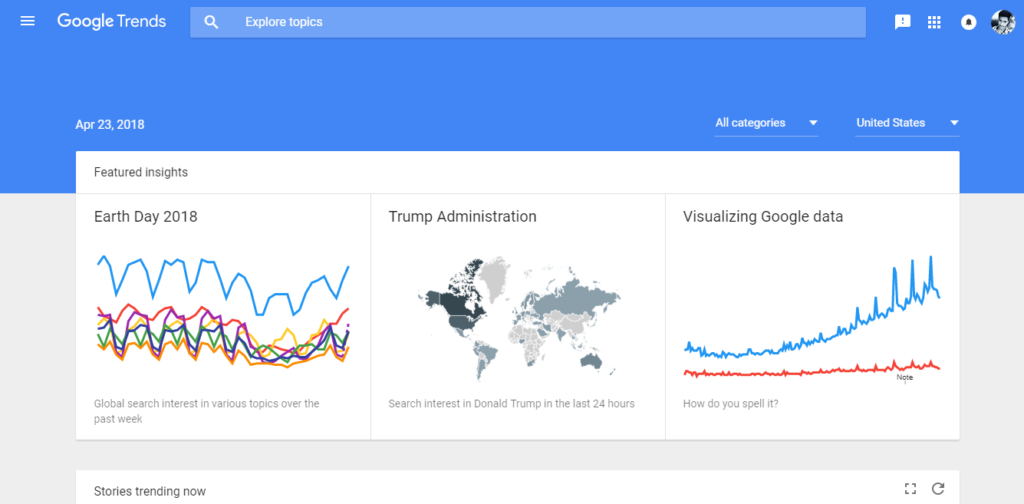Toggle fullscreen for trending stories

click(910, 488)
